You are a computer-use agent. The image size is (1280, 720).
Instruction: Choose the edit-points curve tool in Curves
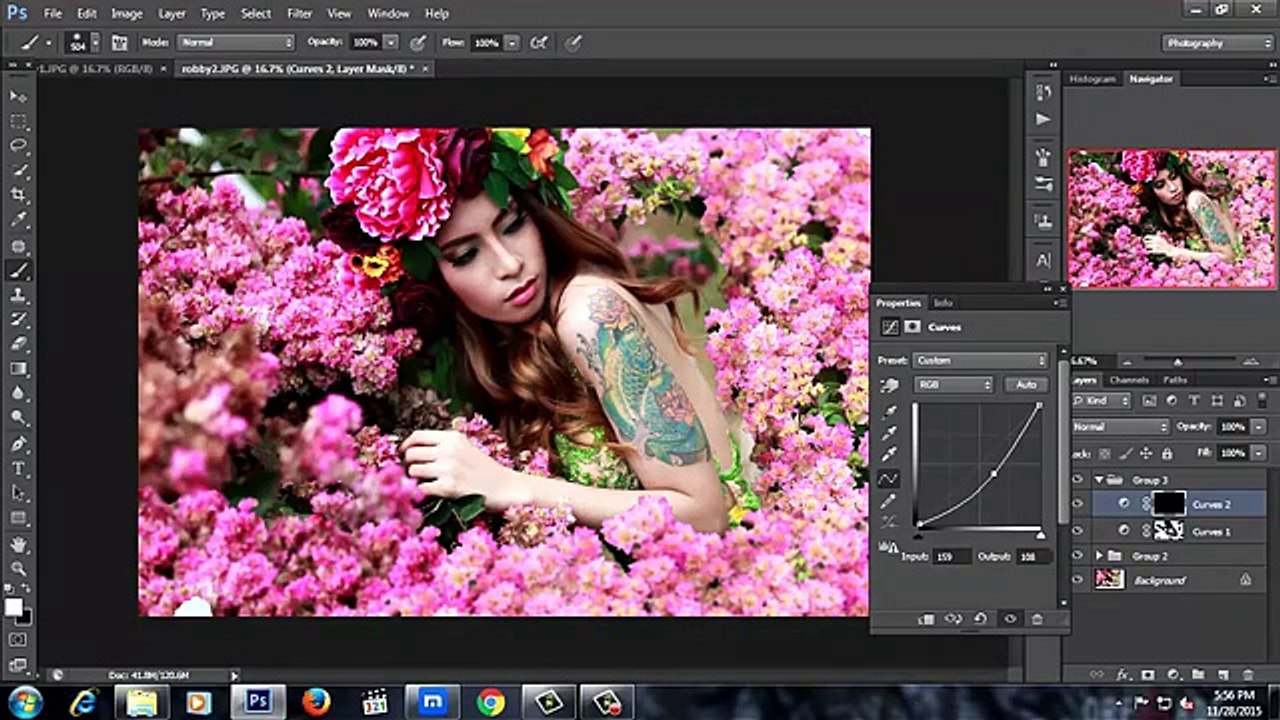tap(888, 479)
